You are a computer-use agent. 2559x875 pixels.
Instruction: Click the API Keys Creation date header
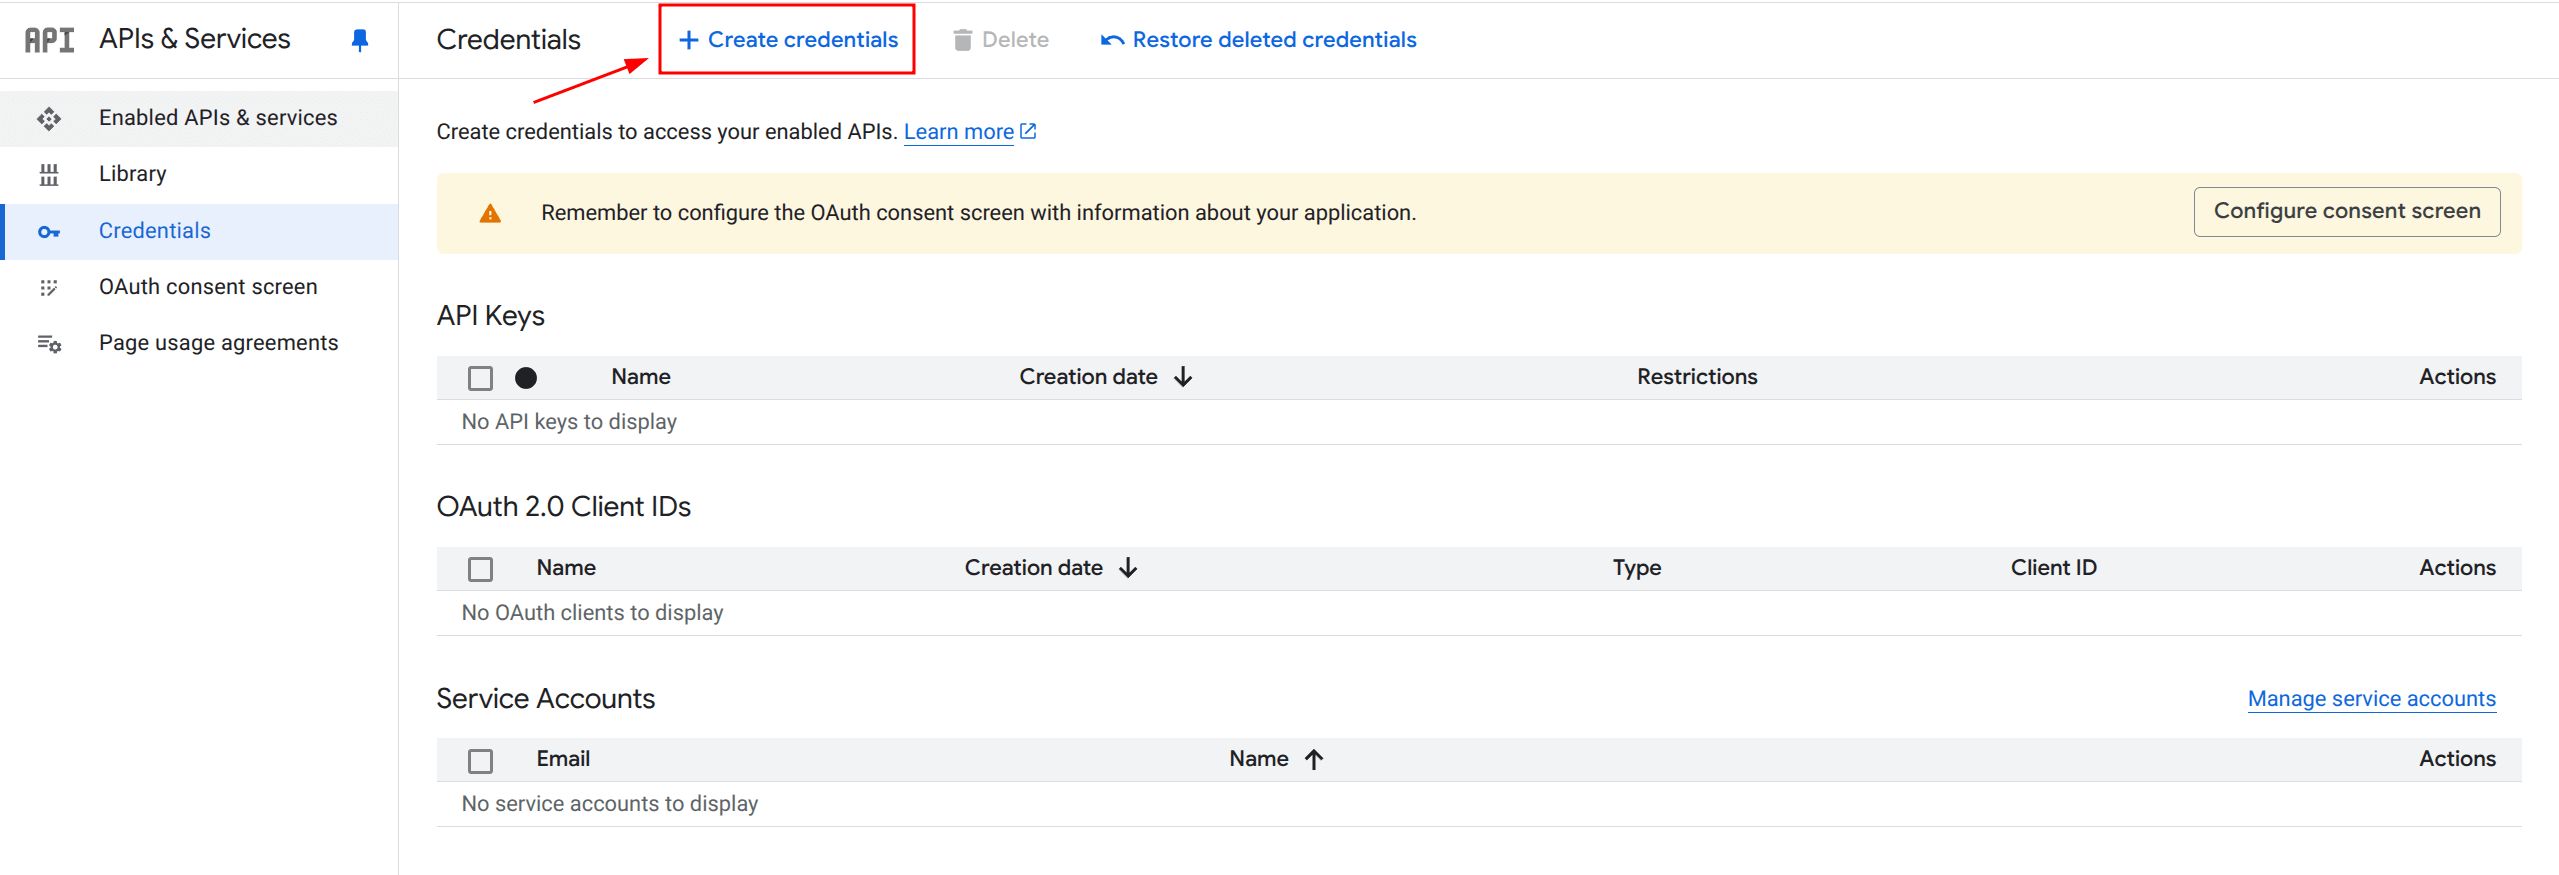pos(1088,377)
